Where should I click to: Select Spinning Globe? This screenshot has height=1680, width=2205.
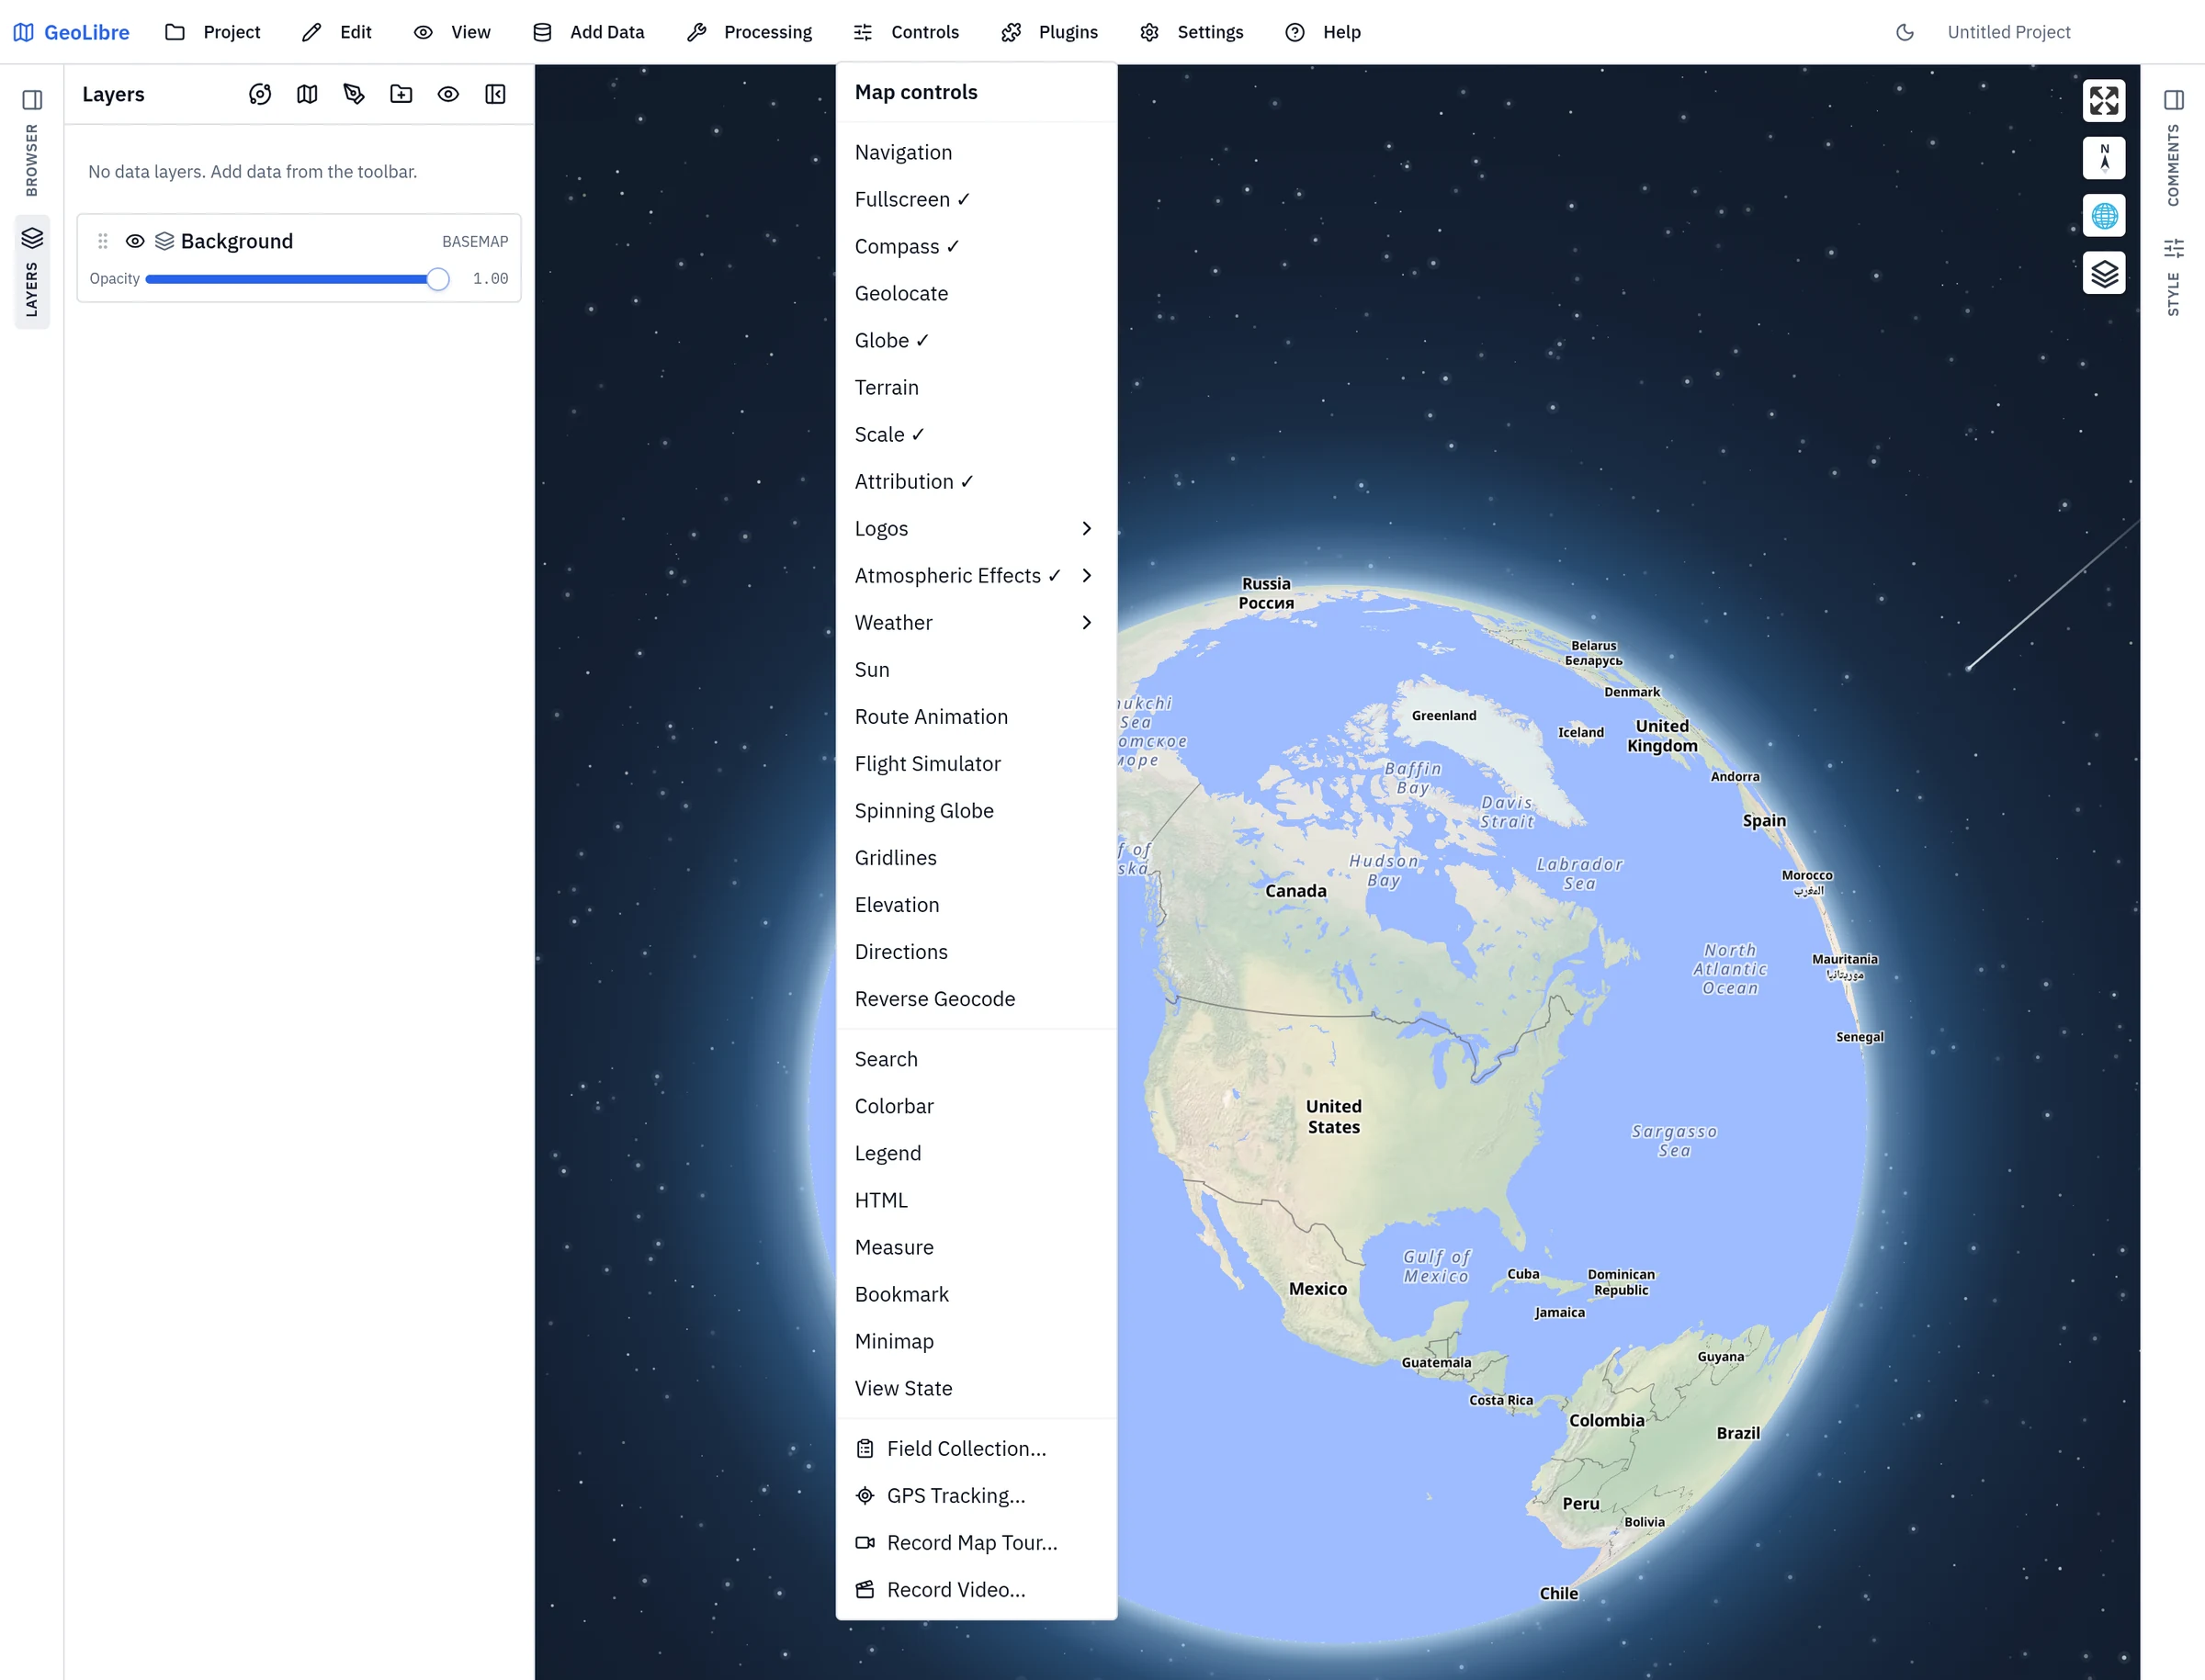(x=976, y=810)
